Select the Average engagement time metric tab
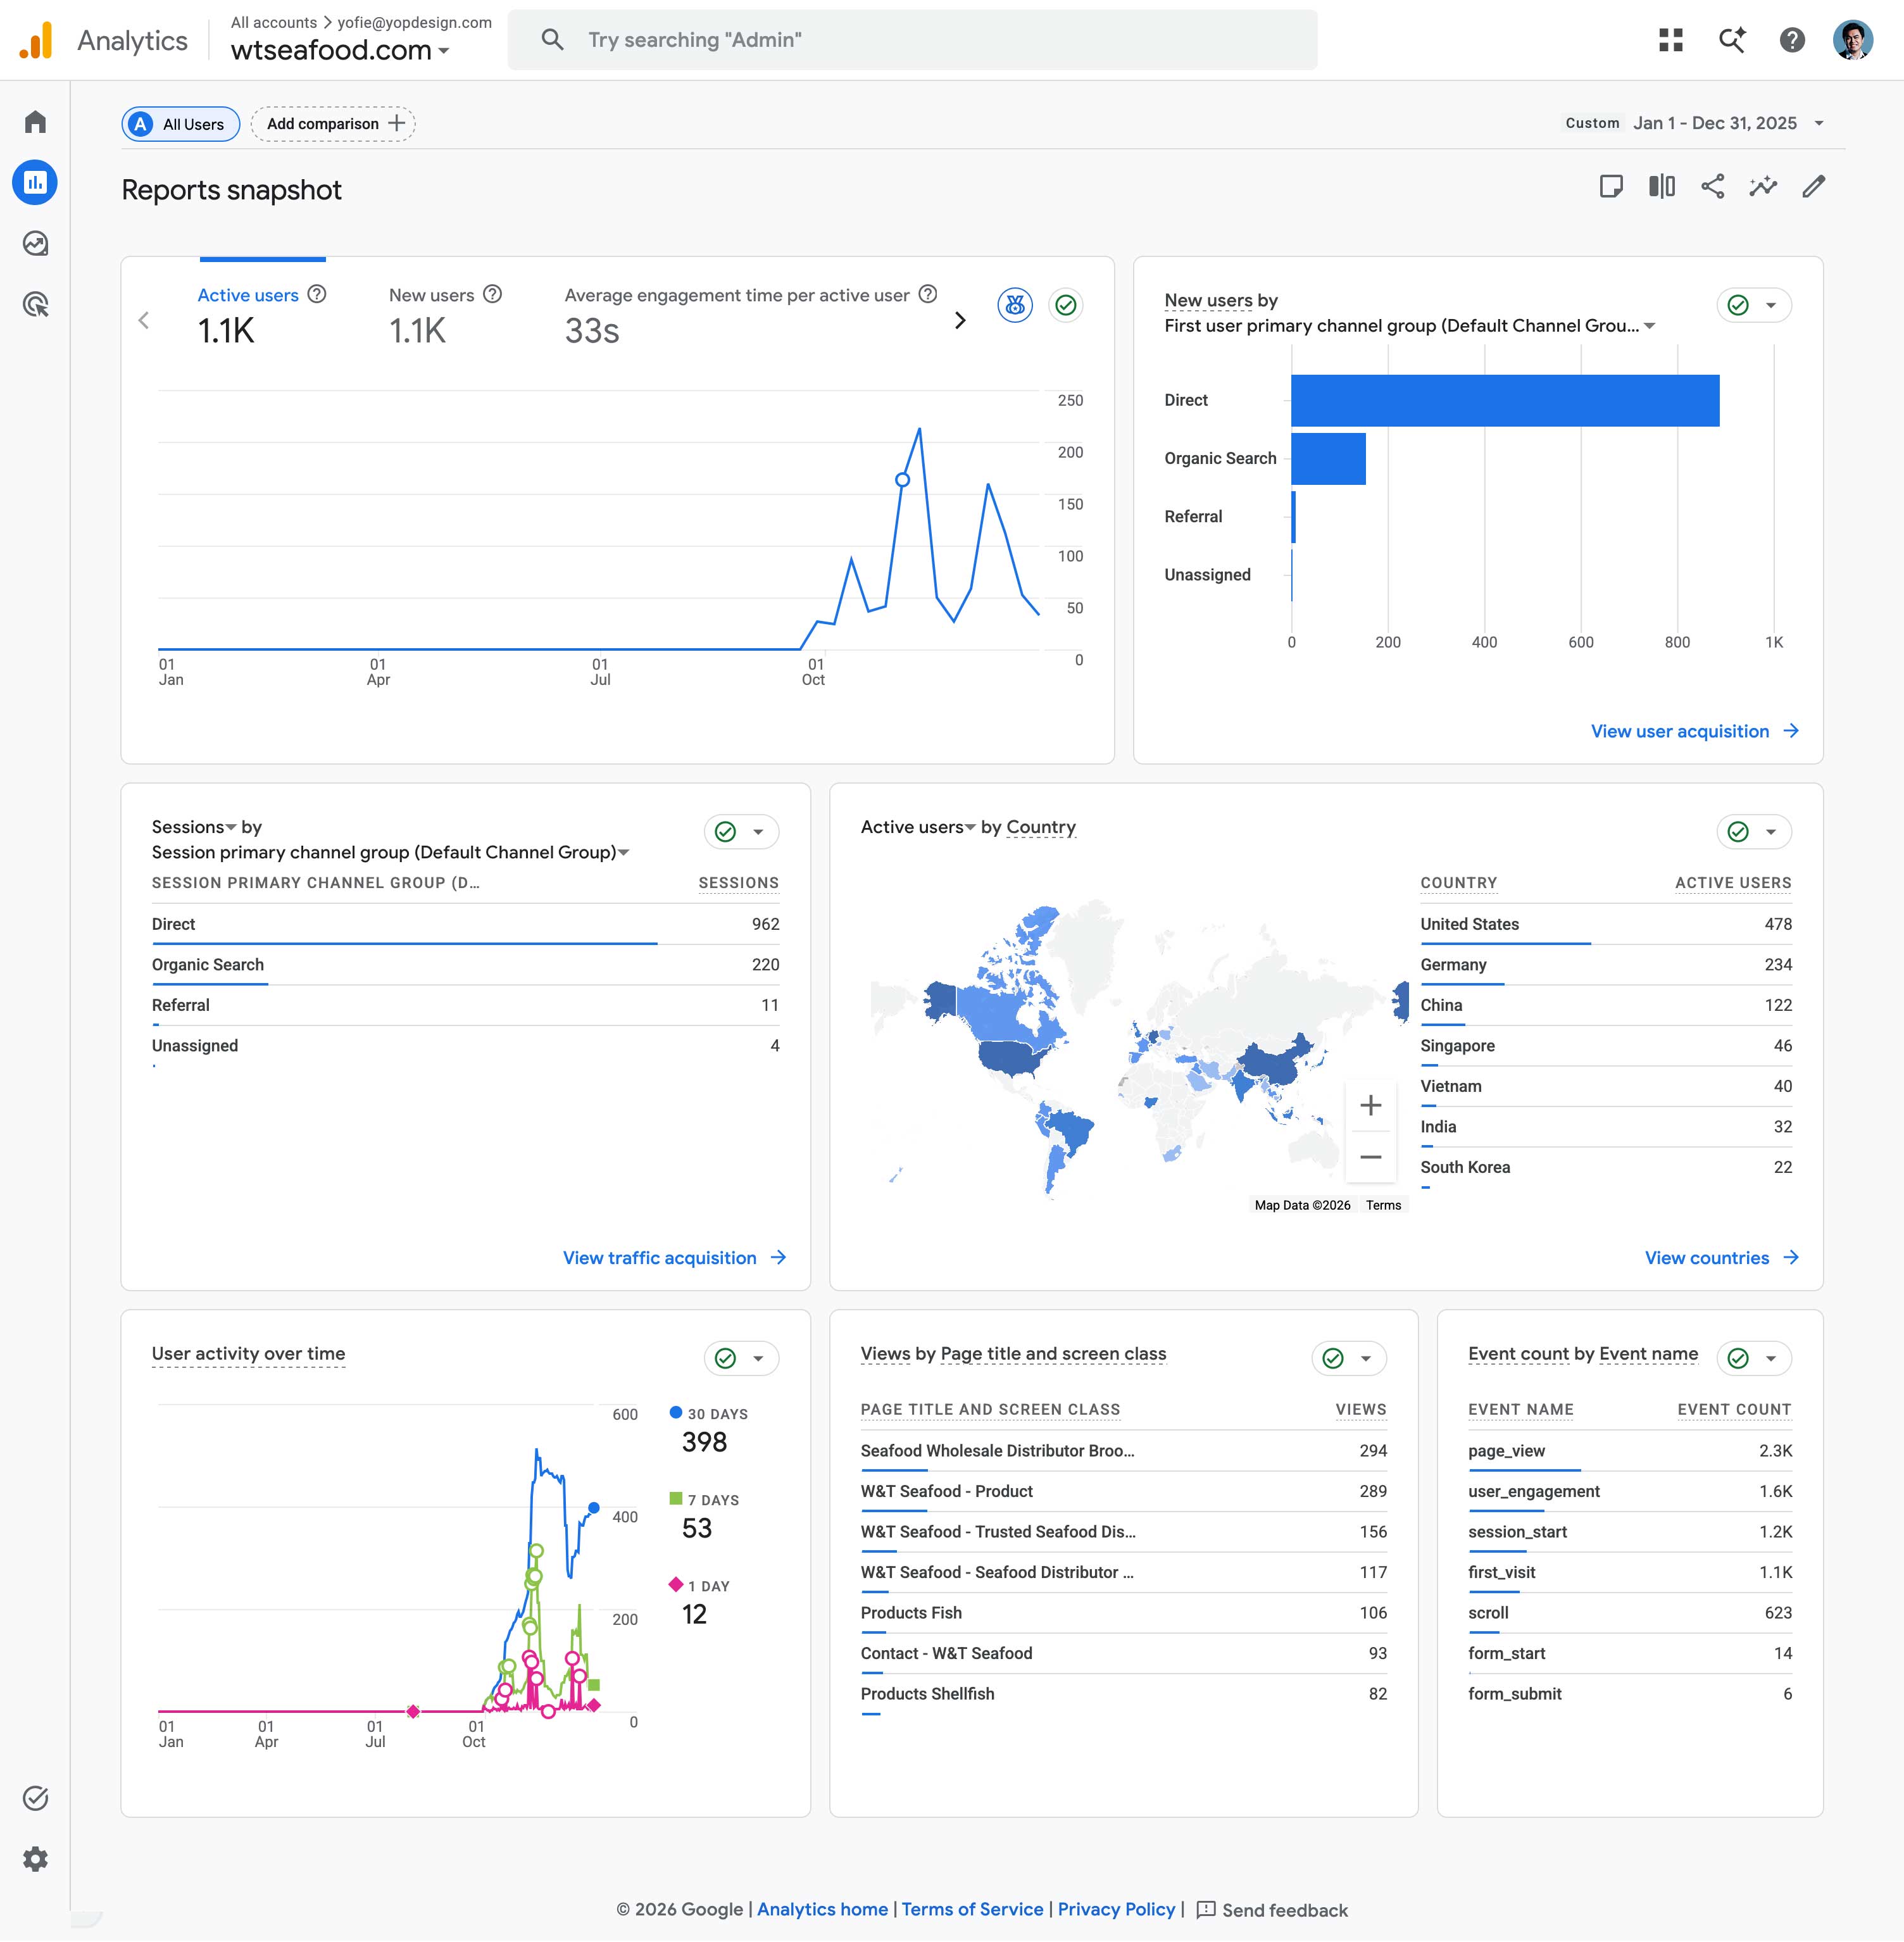1904x1942 pixels. coord(751,316)
